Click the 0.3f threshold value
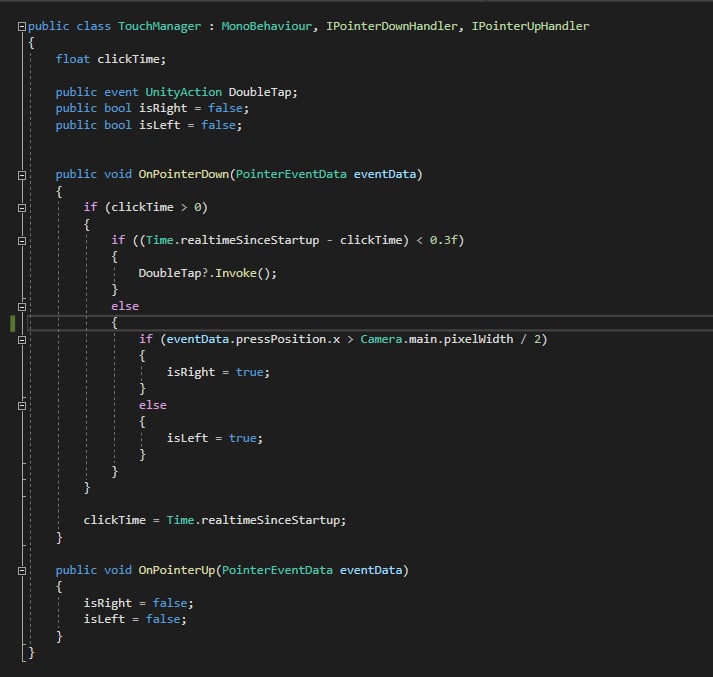The width and height of the screenshot is (713, 677). pos(443,240)
